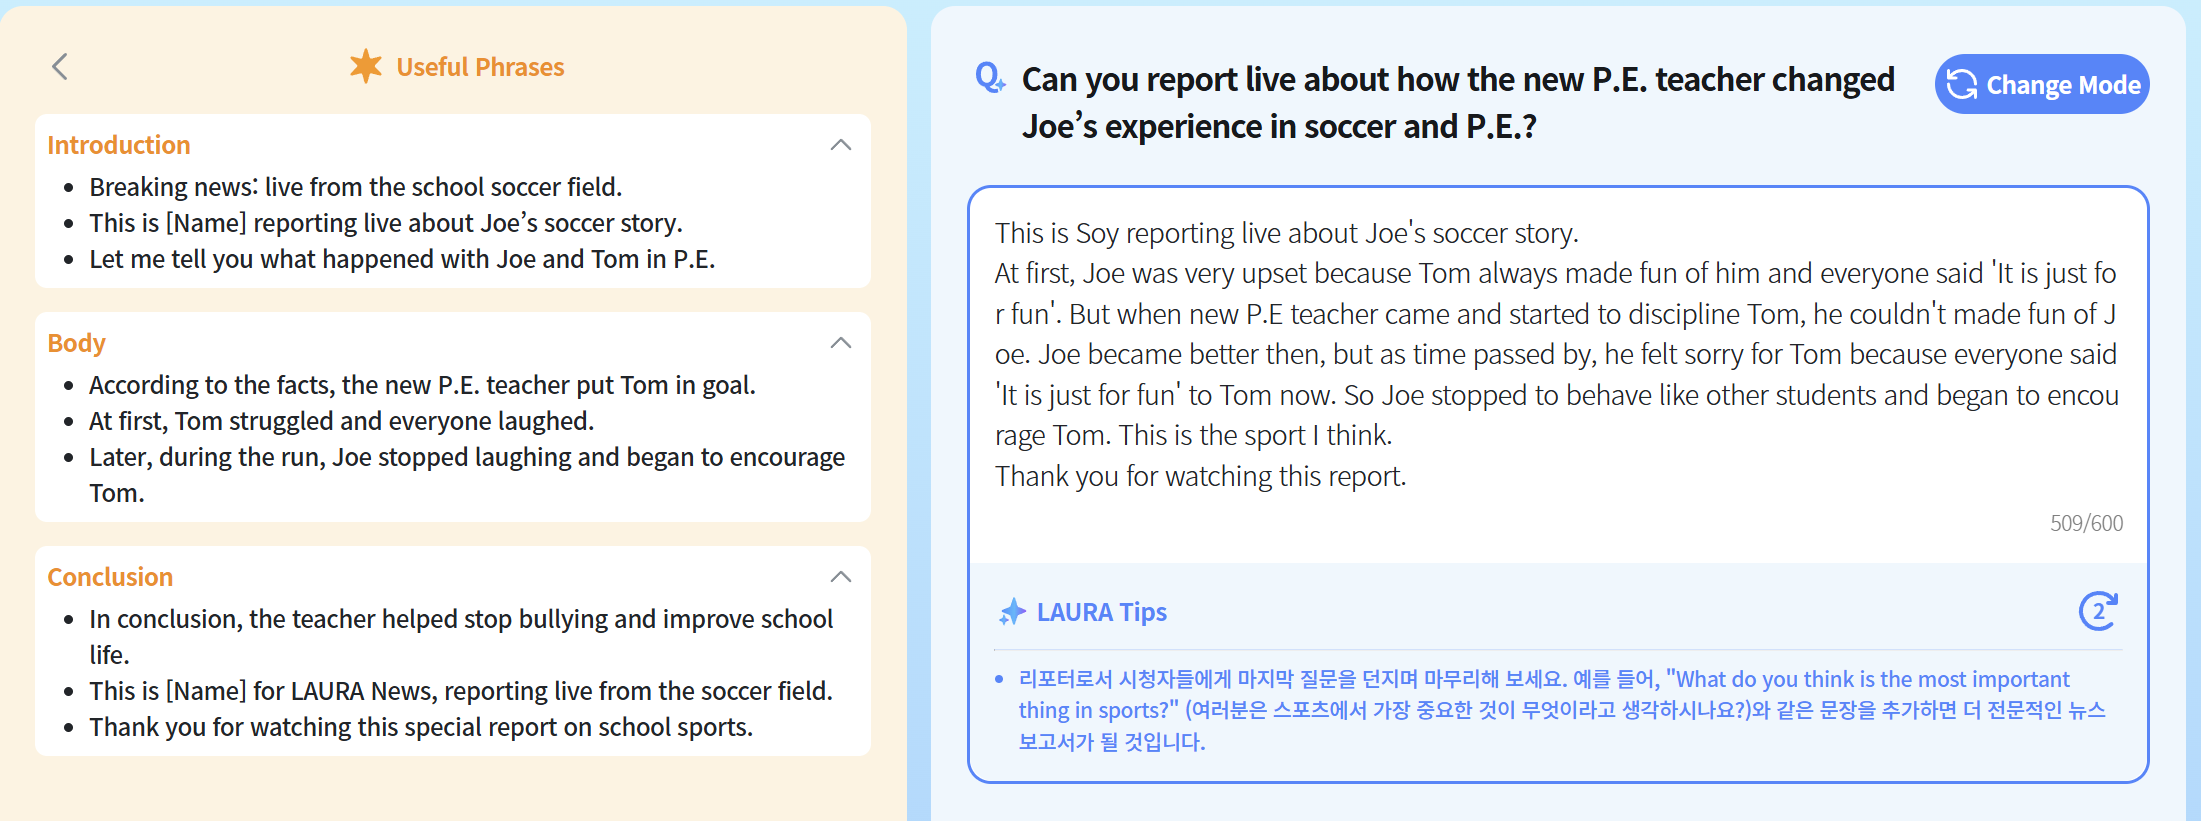2201x821 pixels.
Task: Click the LAURA Tips sparkle icon
Action: click(1012, 612)
